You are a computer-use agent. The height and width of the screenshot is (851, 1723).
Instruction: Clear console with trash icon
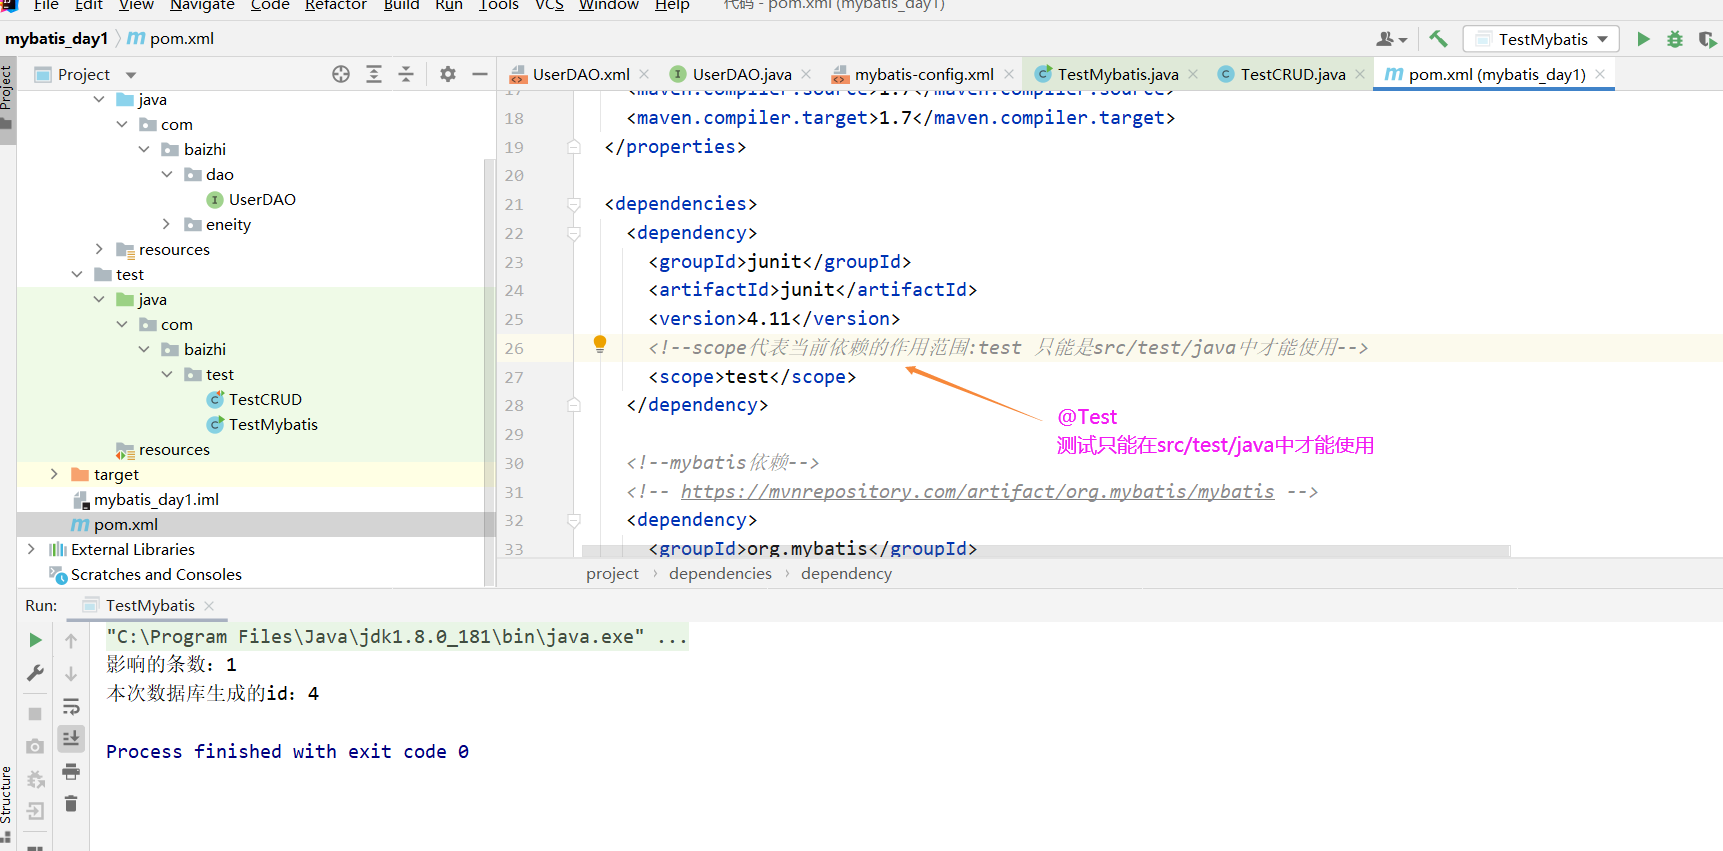[71, 804]
